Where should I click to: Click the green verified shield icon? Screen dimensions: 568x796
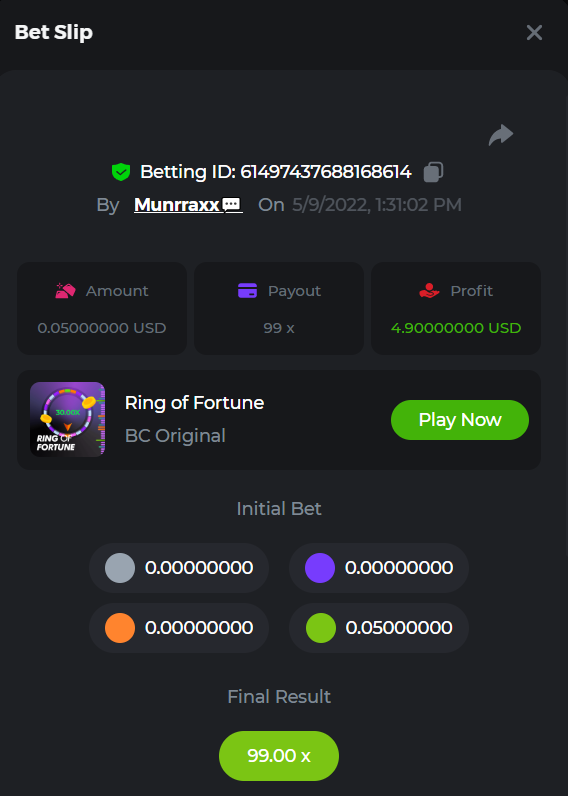(121, 172)
